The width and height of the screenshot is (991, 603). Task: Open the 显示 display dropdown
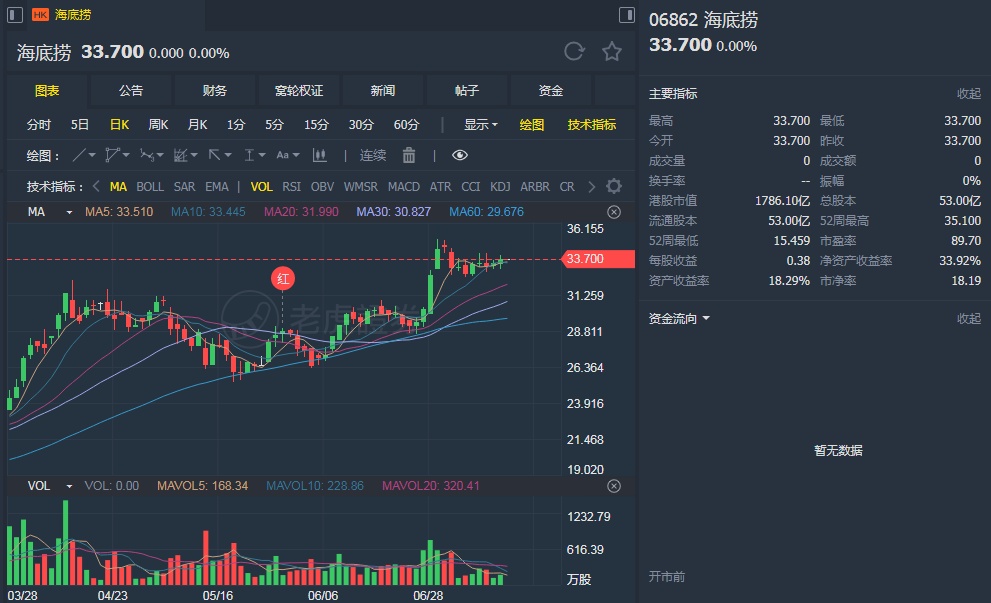point(480,125)
